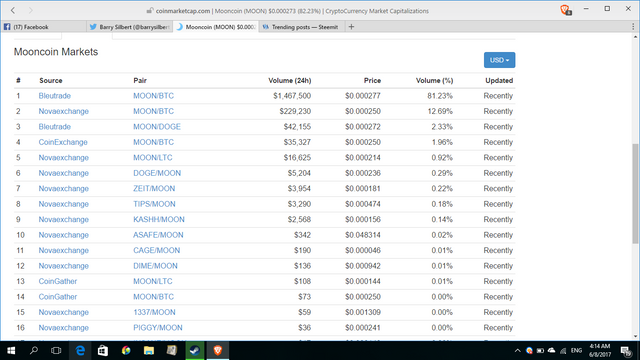Click the Price column header
Image resolution: width=640 pixels, height=360 pixels.
tap(372, 80)
